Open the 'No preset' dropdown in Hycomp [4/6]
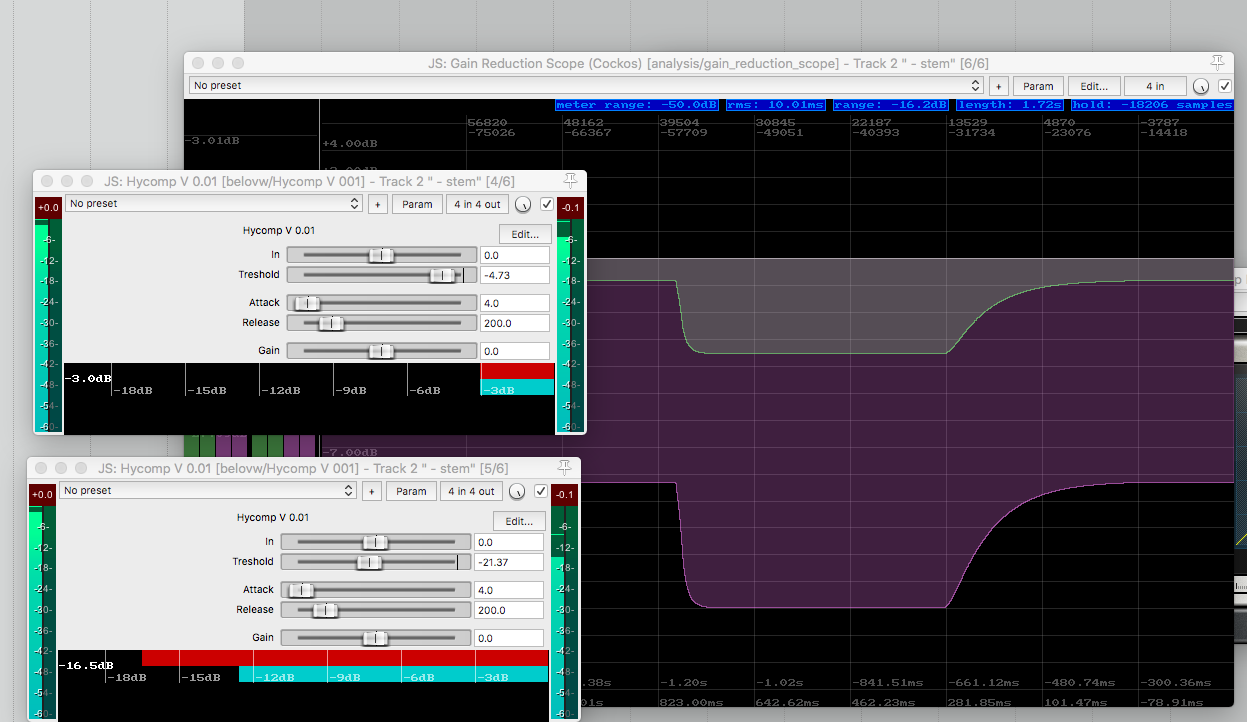Screen dimensions: 1247x722 point(213,204)
